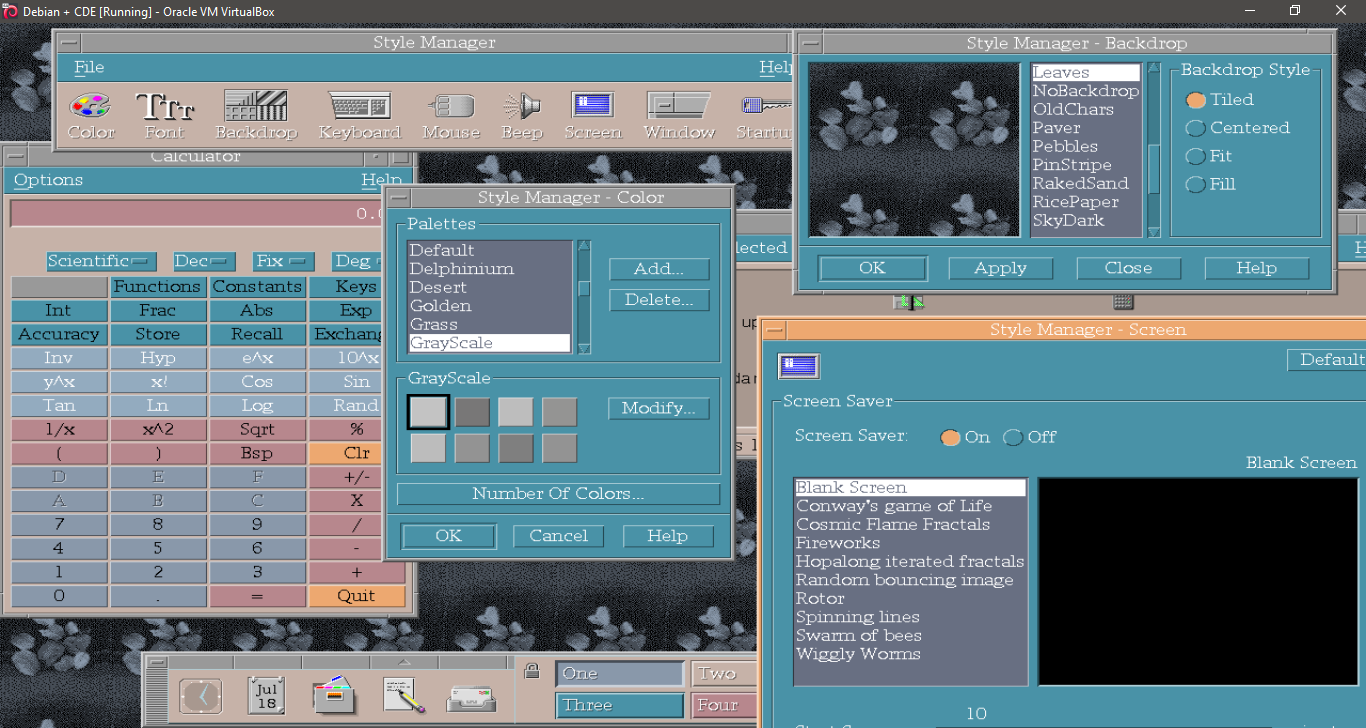Expand the Scientific mode dropdown
Screen dimensions: 1366x728
click(101, 261)
